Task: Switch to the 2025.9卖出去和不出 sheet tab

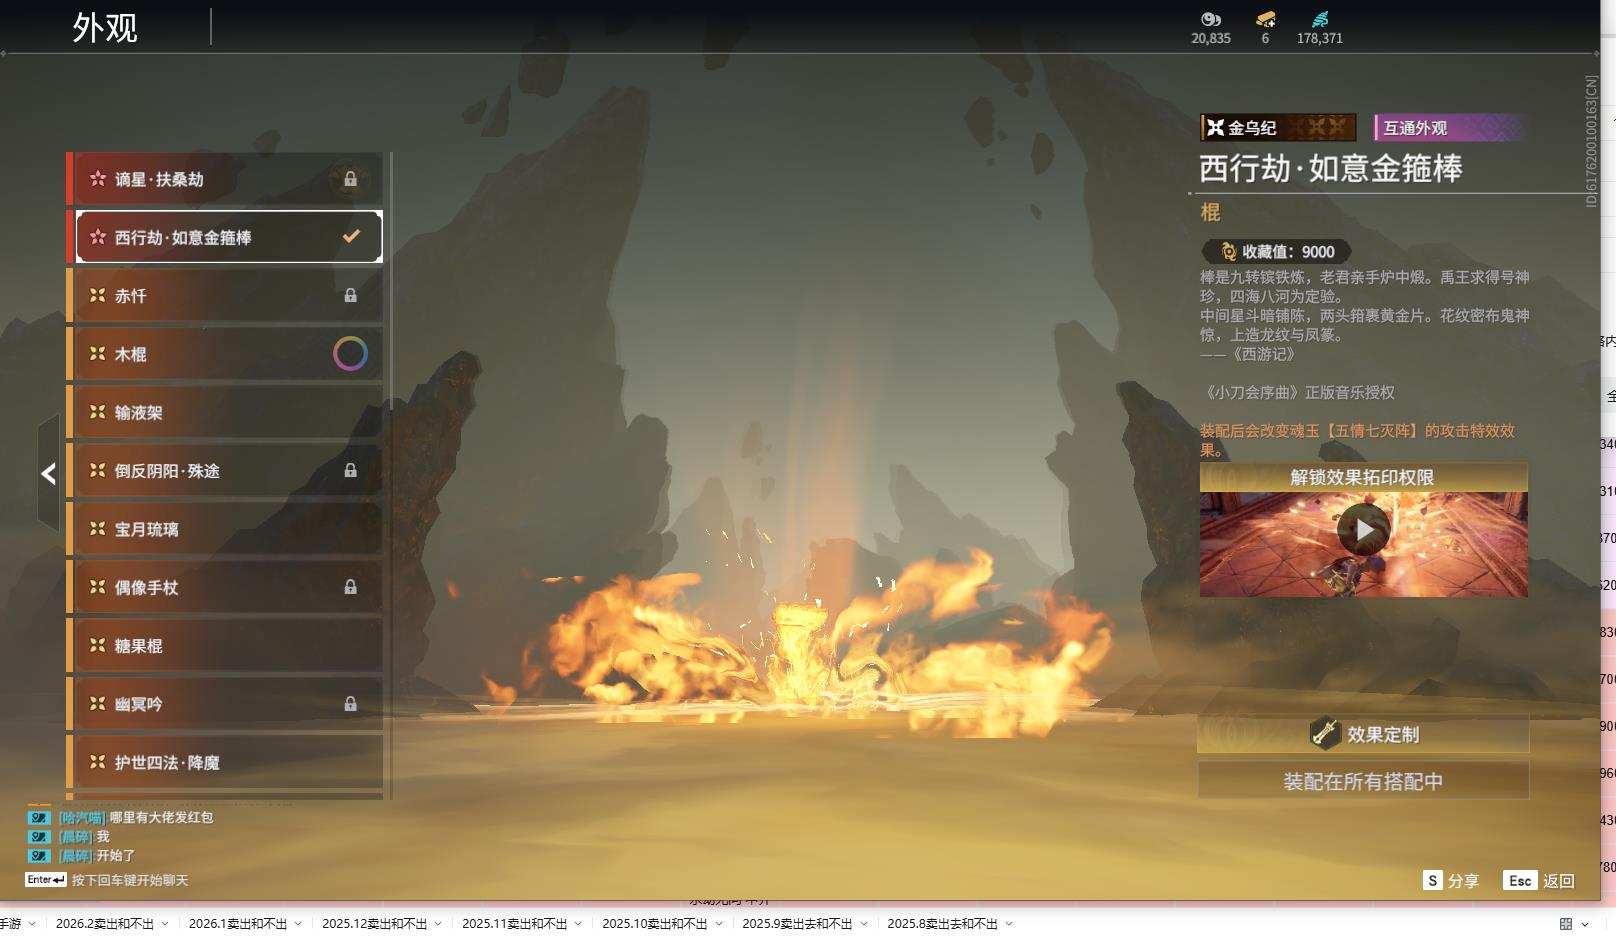Action: (797, 924)
